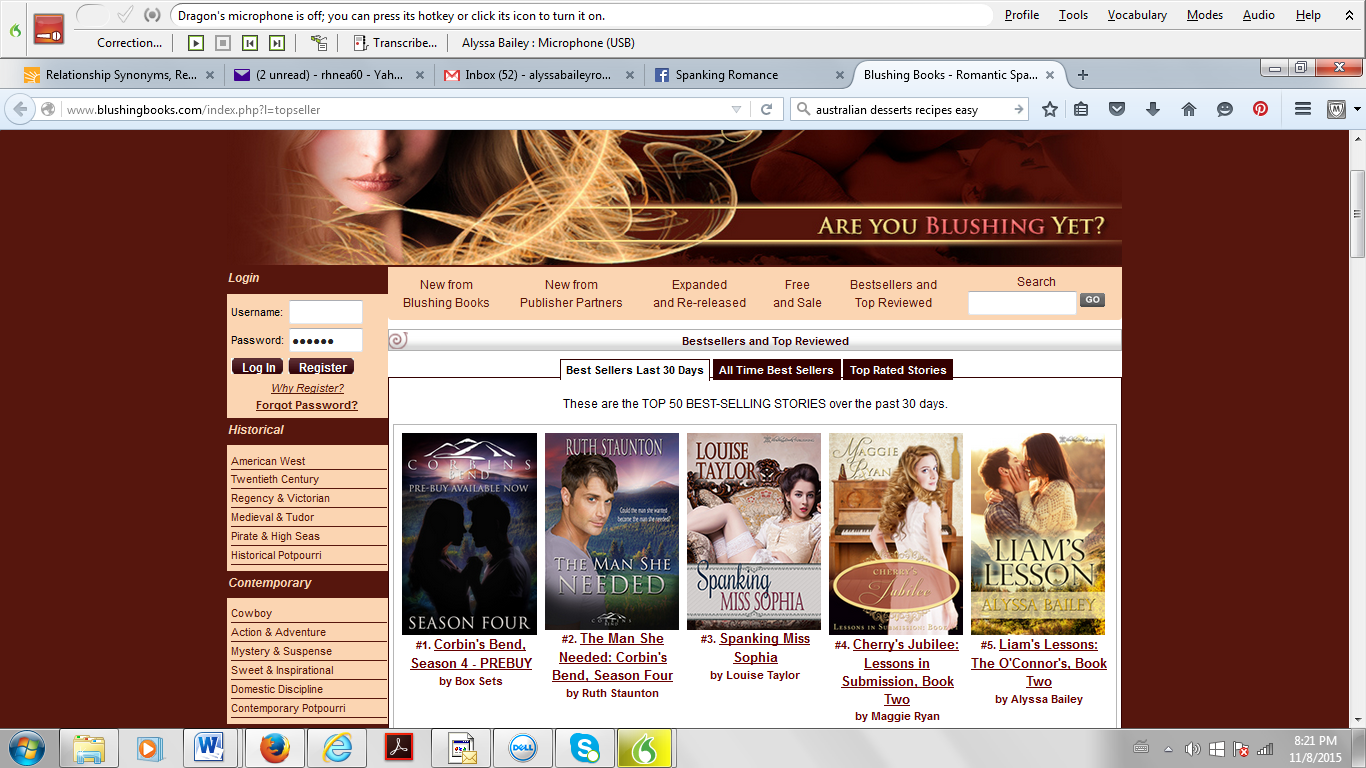The image size is (1366, 768).
Task: Switch to All Time Best Sellers tab
Action: (x=776, y=370)
